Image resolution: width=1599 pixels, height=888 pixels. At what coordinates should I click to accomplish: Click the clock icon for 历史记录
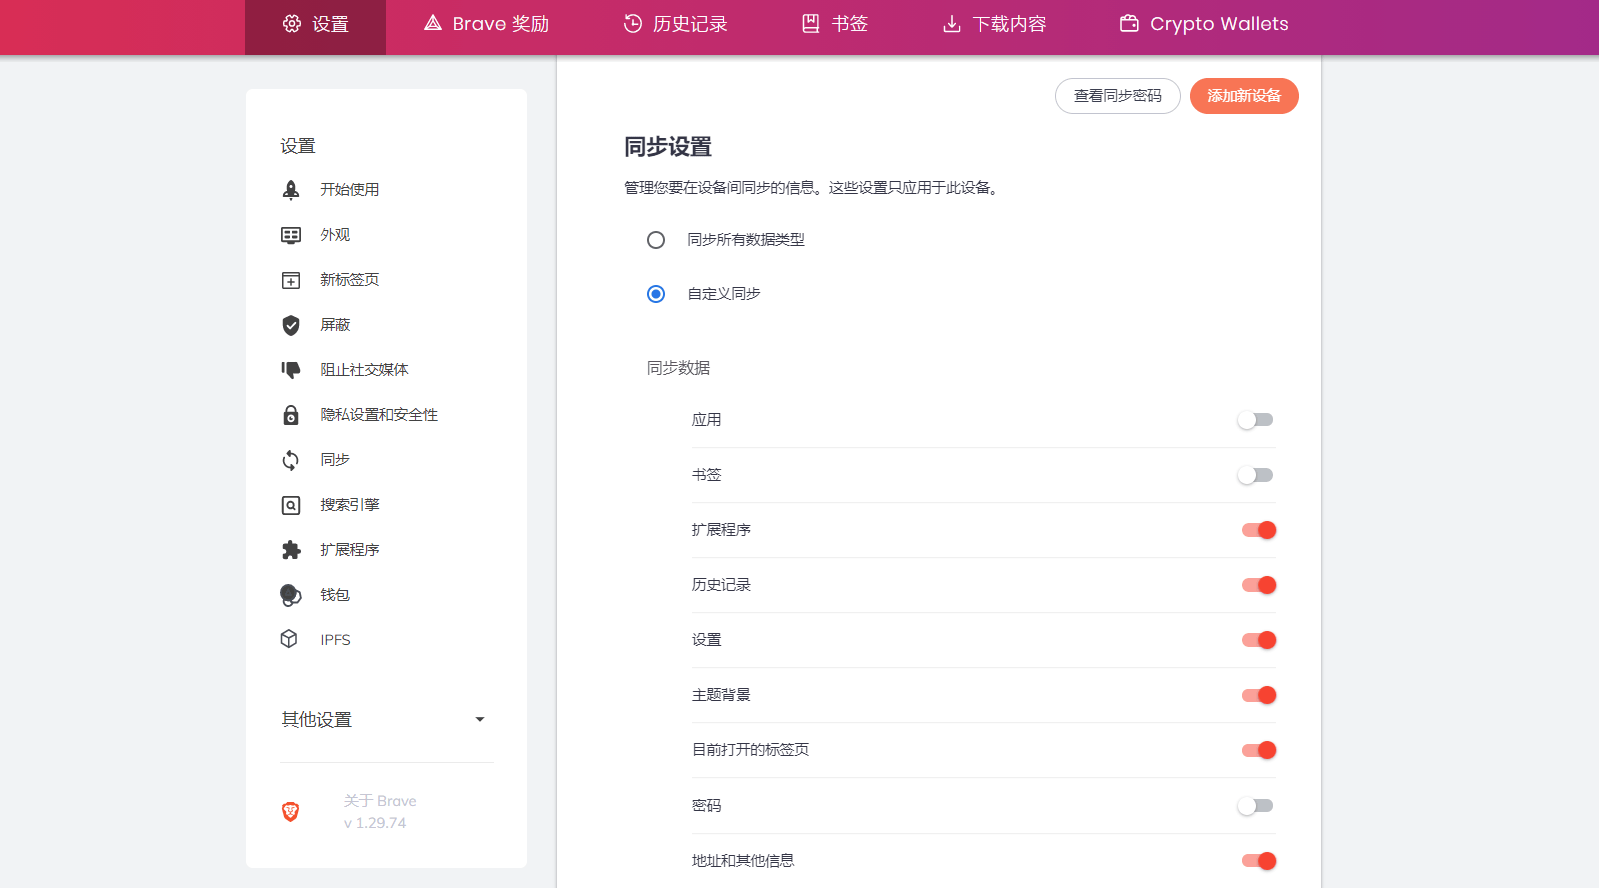(633, 23)
